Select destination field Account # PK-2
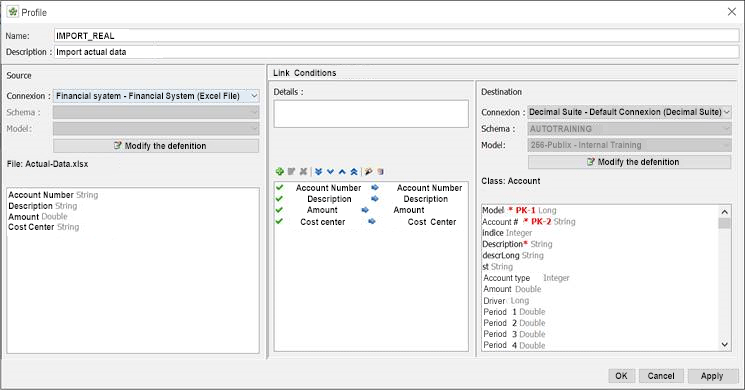 click(528, 221)
